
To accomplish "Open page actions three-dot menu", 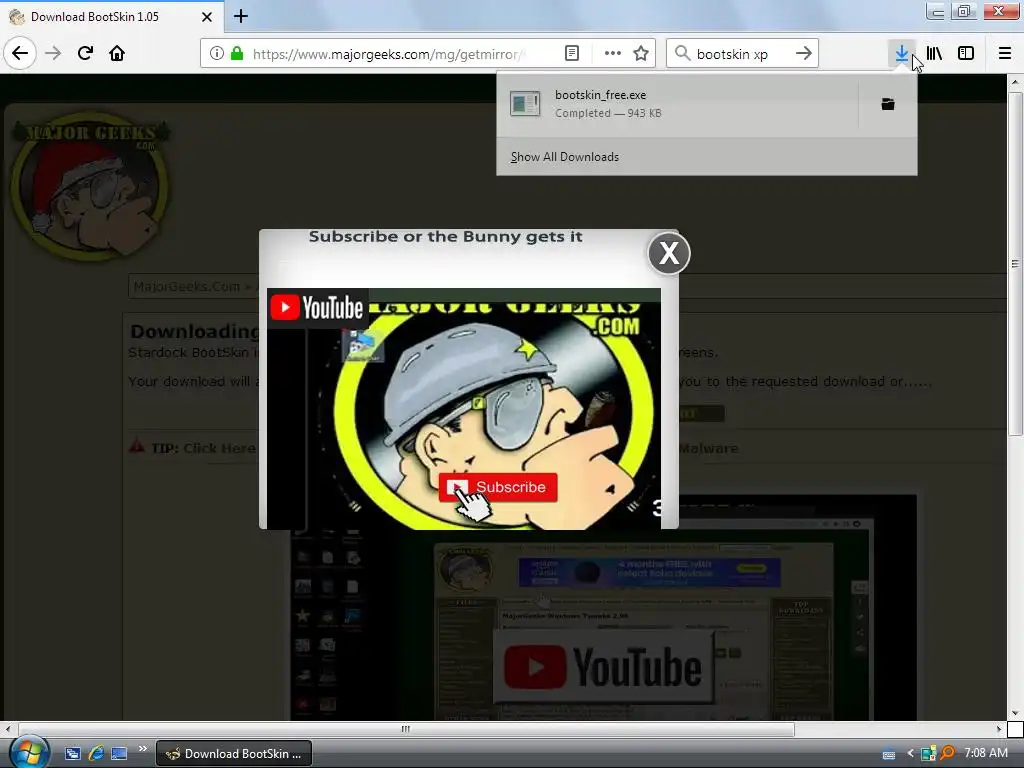I will [613, 54].
